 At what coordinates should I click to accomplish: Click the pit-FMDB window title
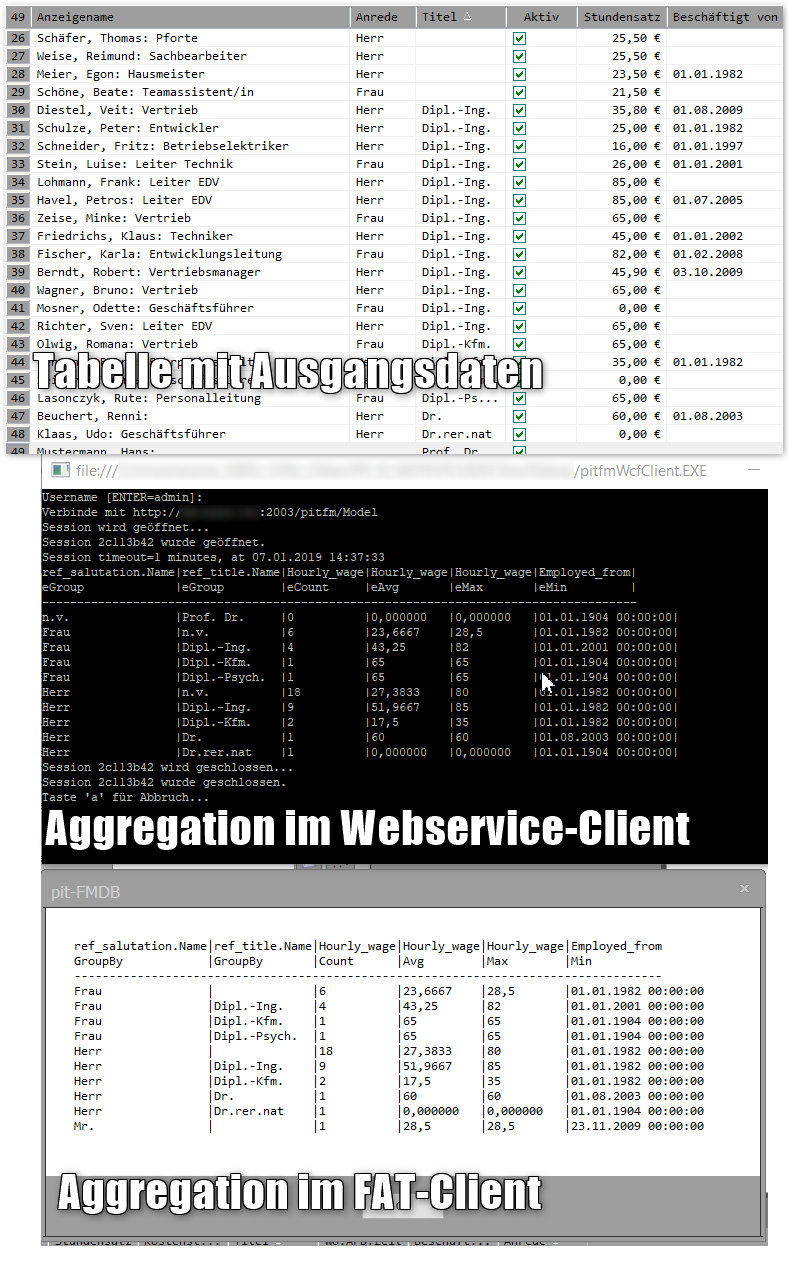[x=85, y=890]
